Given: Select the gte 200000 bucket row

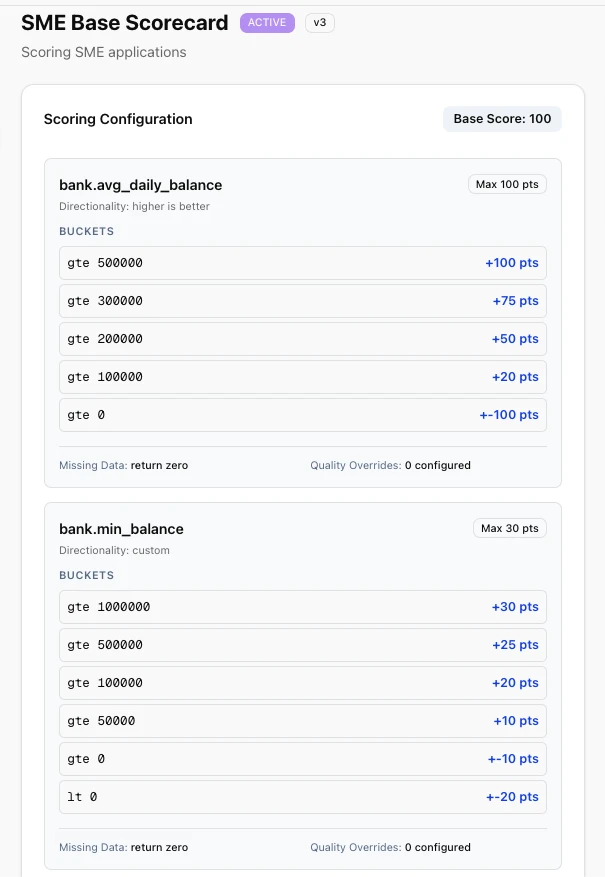Looking at the screenshot, I should tap(302, 339).
